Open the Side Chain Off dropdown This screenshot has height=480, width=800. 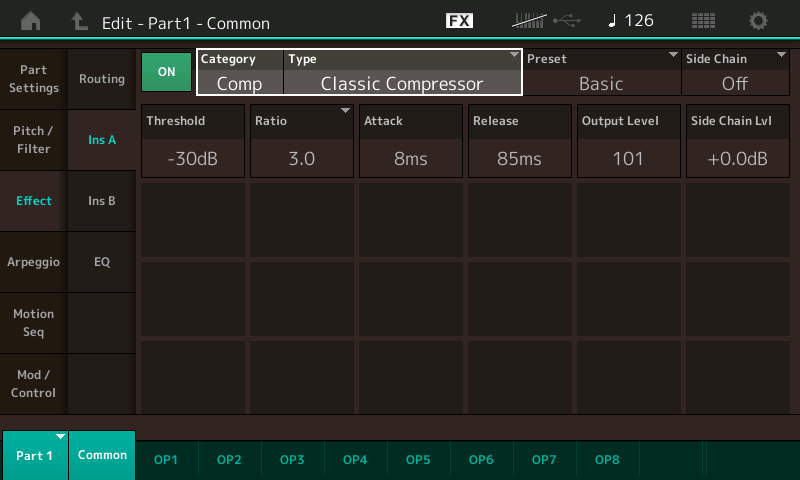pos(735,72)
